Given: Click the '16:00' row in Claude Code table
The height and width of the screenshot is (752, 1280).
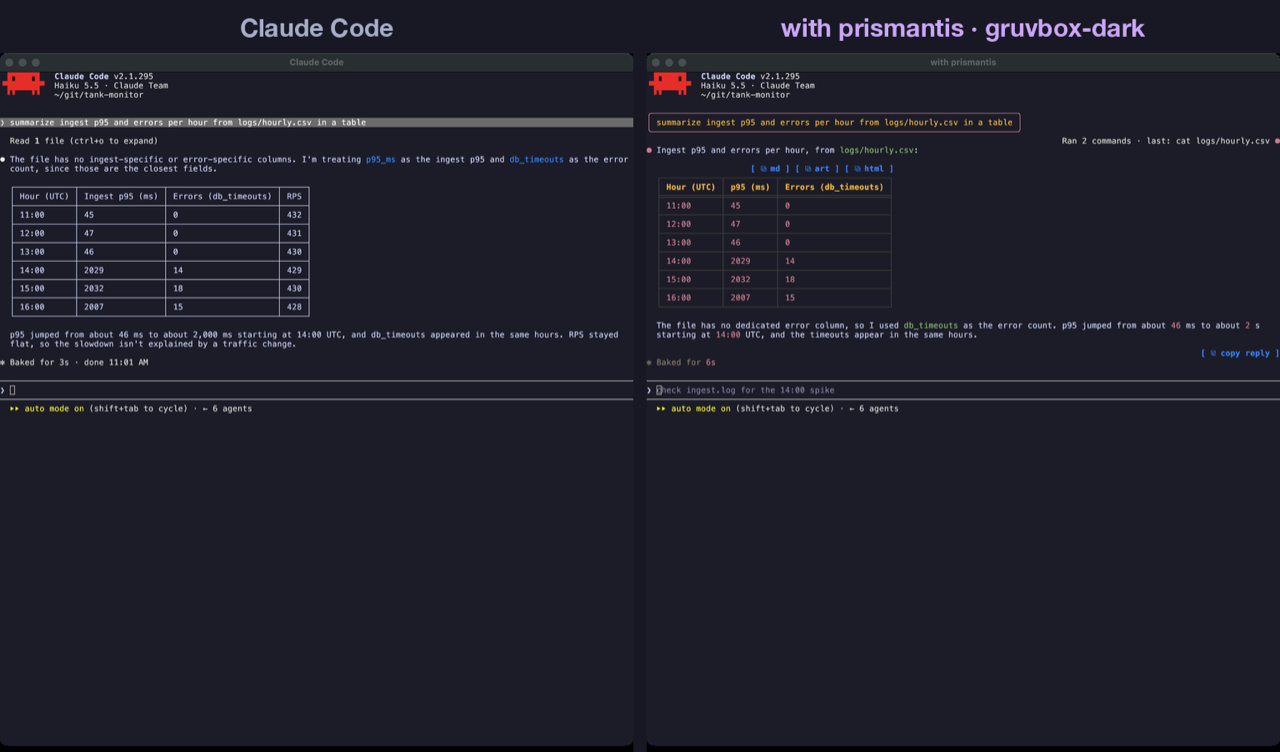Looking at the screenshot, I should pyautogui.click(x=160, y=307).
